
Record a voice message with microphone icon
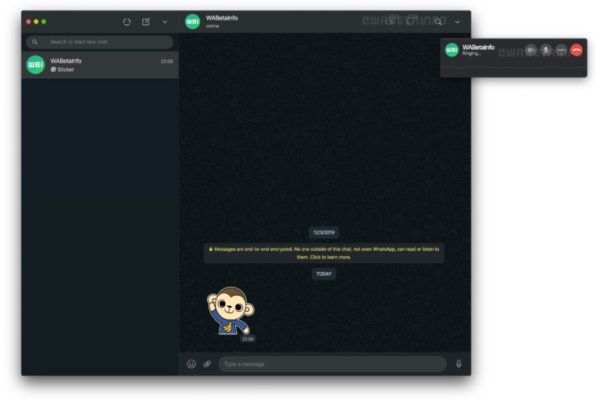459,364
